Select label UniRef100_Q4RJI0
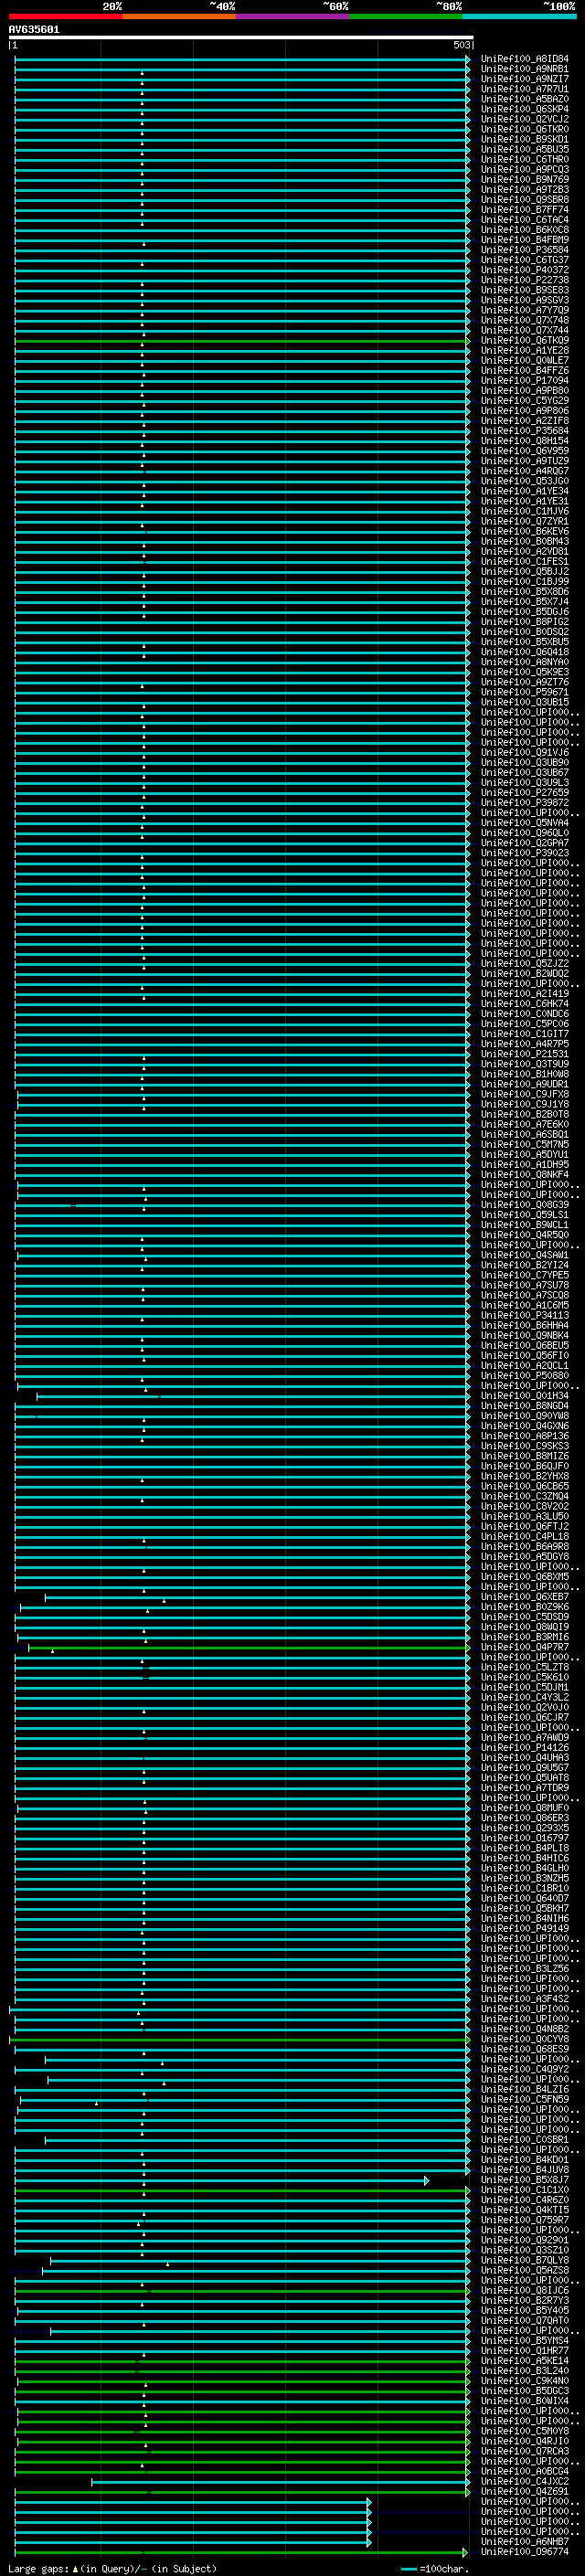 [525, 2440]
